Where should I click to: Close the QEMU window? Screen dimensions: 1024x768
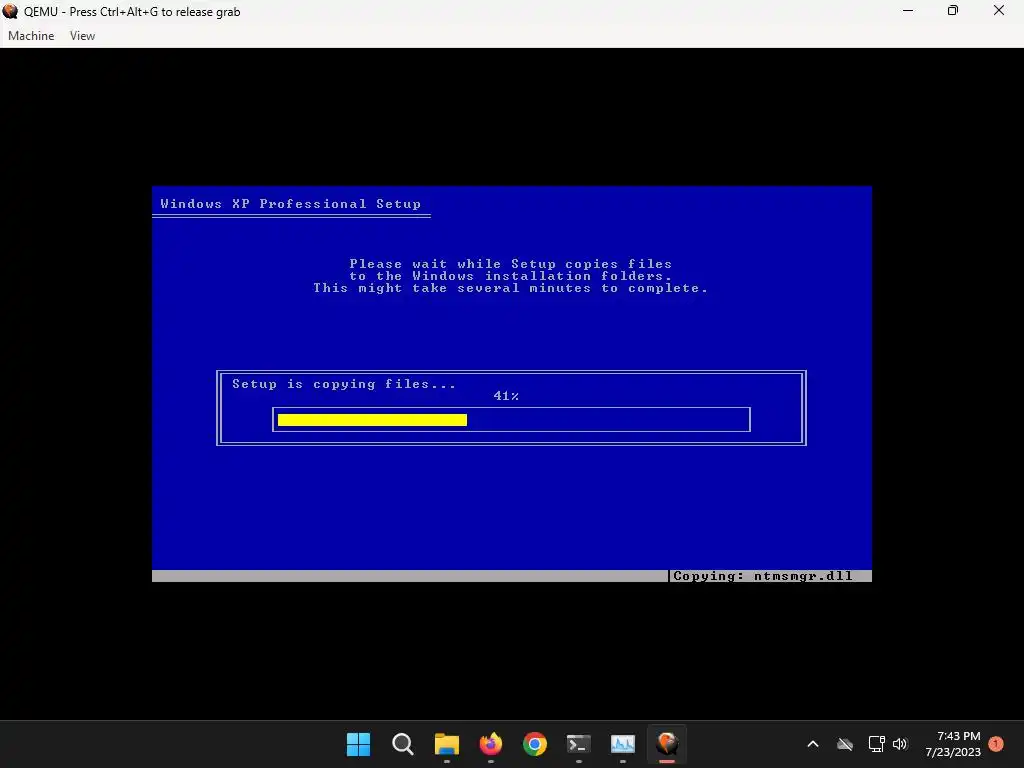pos(999,11)
